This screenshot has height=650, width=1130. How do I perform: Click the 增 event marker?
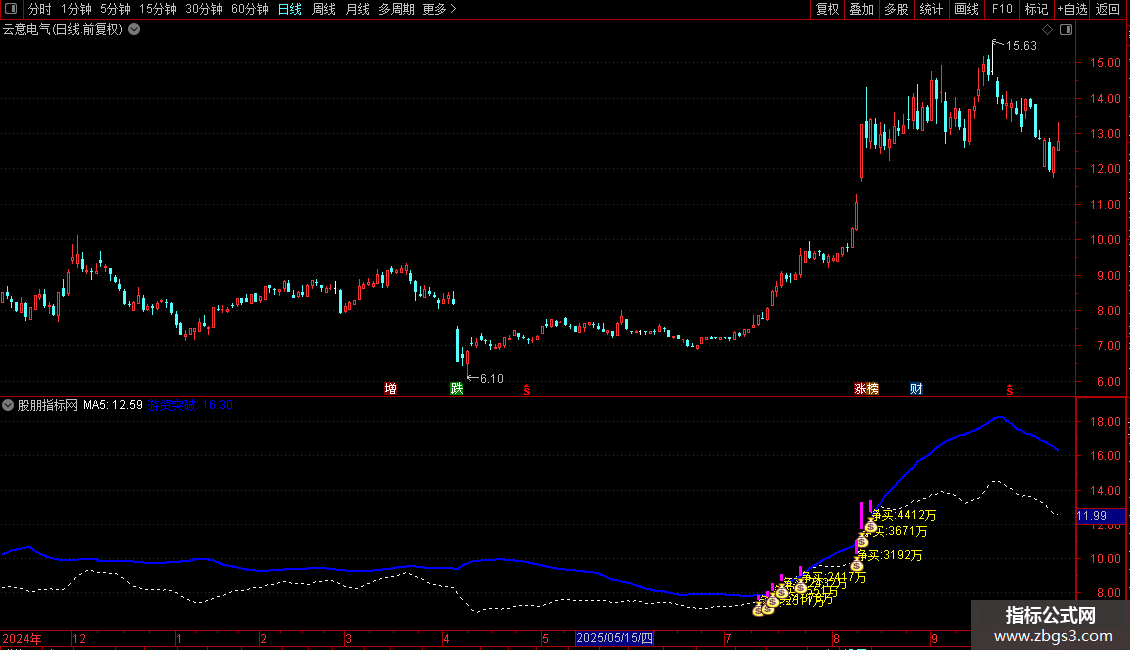(391, 388)
